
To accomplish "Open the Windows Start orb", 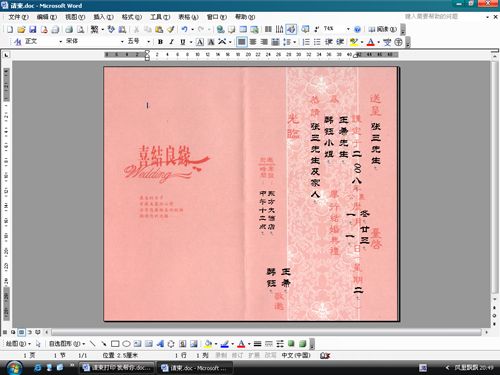I will tap(13, 367).
